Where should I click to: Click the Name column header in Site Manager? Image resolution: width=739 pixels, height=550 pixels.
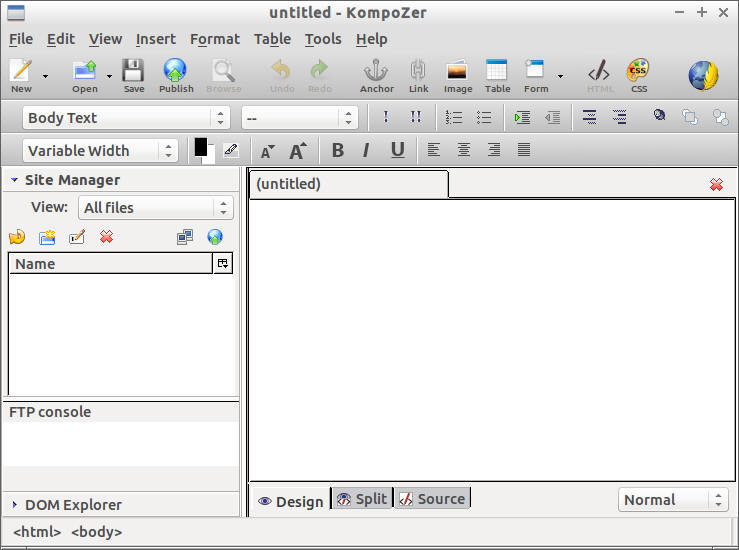(x=110, y=264)
